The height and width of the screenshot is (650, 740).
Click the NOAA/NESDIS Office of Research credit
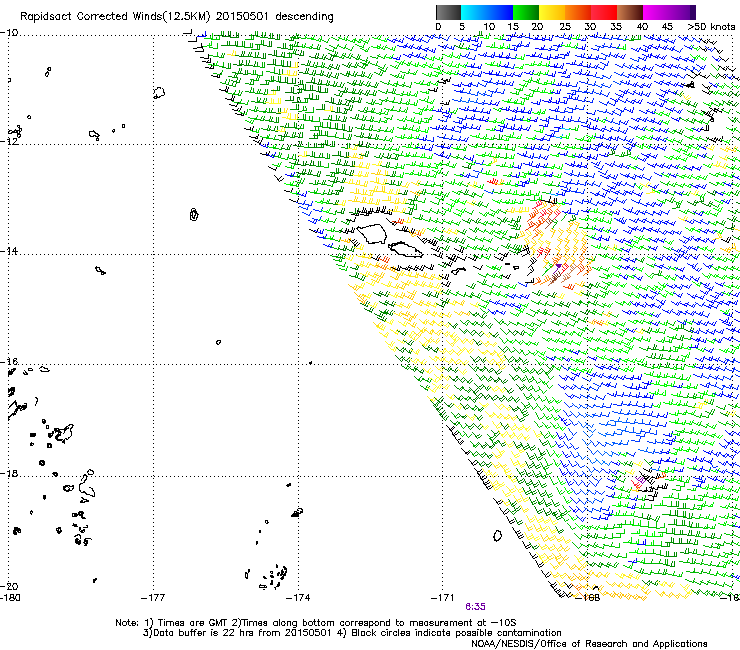pyautogui.click(x=589, y=644)
